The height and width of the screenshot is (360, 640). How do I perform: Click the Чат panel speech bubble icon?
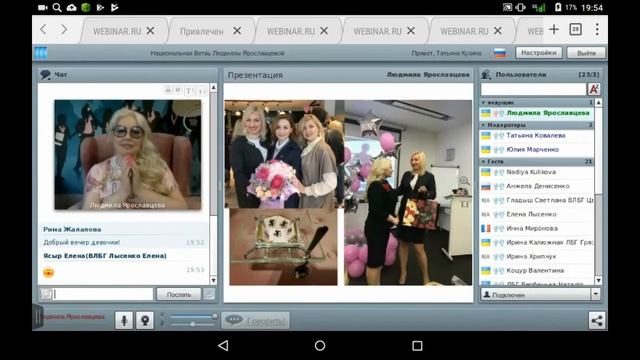point(45,75)
